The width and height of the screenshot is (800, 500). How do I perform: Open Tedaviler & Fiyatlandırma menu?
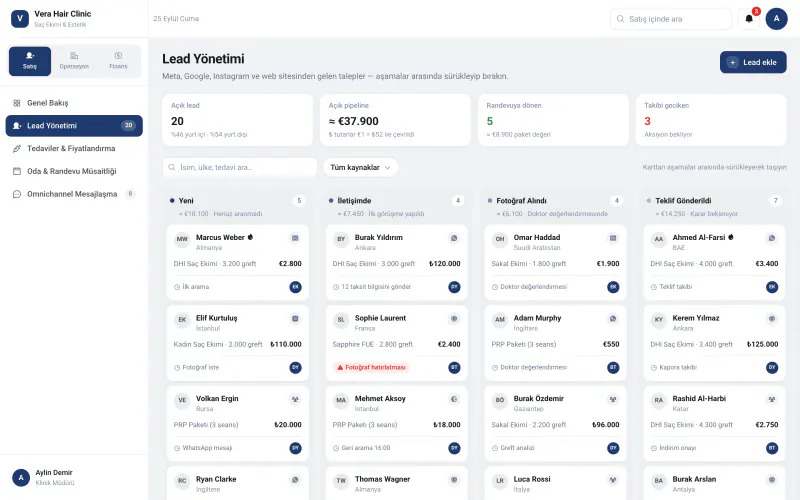(74, 148)
